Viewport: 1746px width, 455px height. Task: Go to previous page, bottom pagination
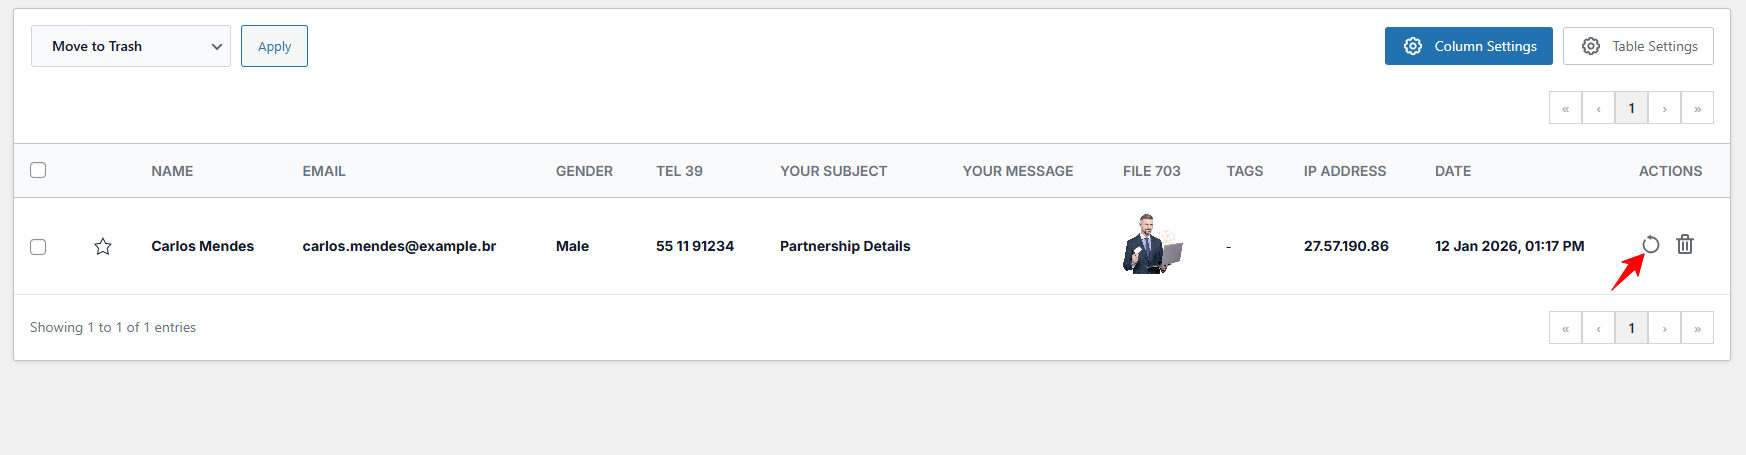point(1598,328)
